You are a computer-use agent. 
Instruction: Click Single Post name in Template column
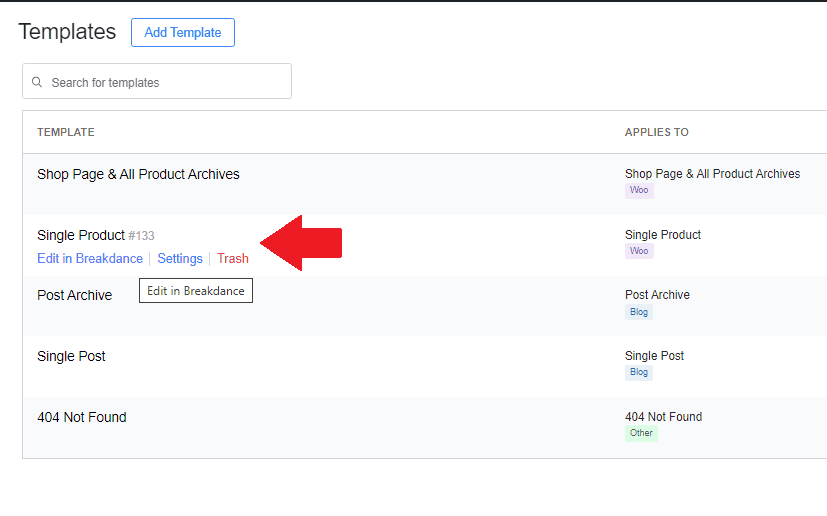71,356
